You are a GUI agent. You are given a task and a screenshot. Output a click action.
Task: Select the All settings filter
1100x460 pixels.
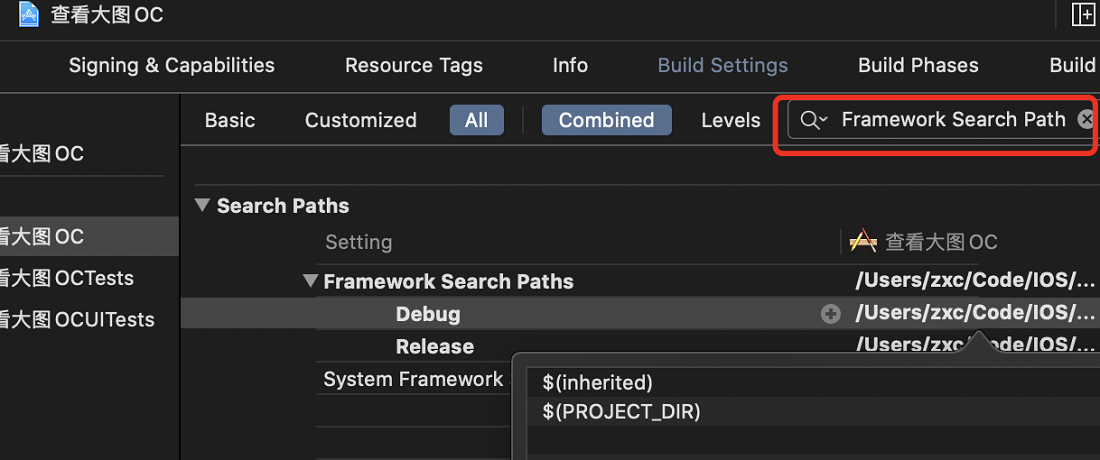point(476,120)
